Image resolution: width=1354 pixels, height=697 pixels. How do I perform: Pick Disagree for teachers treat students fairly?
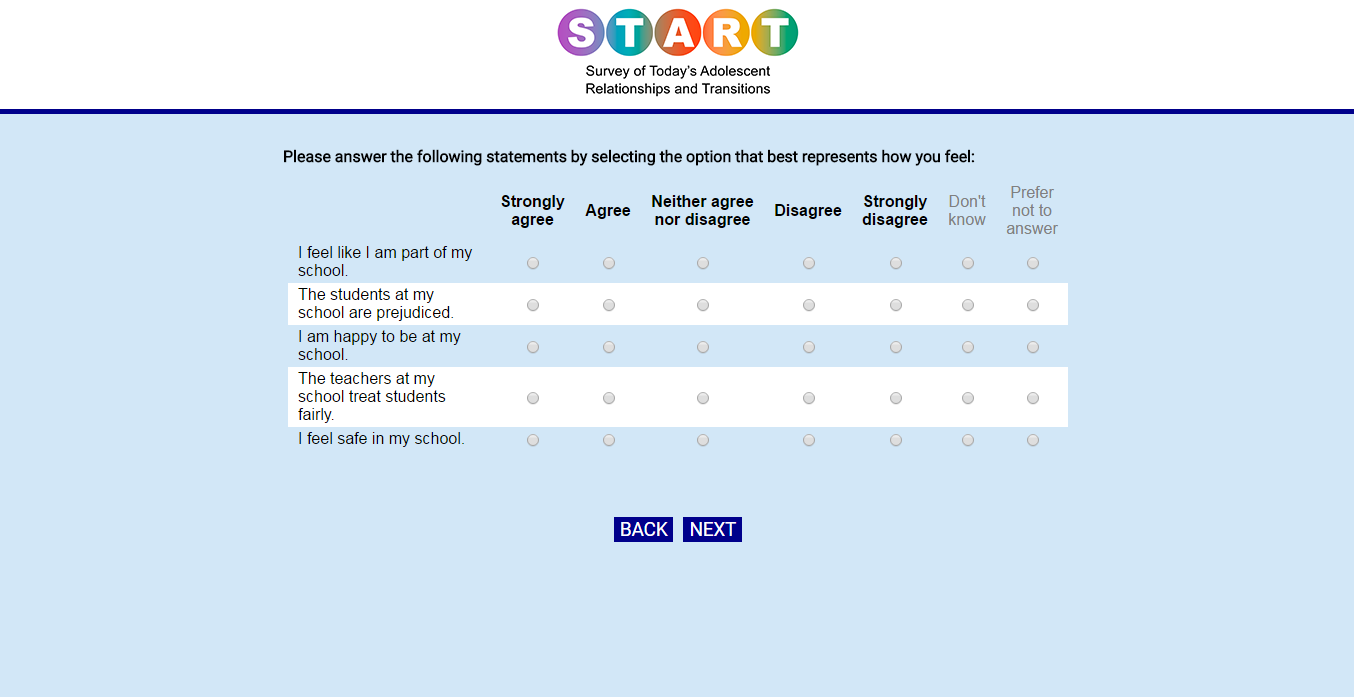coord(809,398)
